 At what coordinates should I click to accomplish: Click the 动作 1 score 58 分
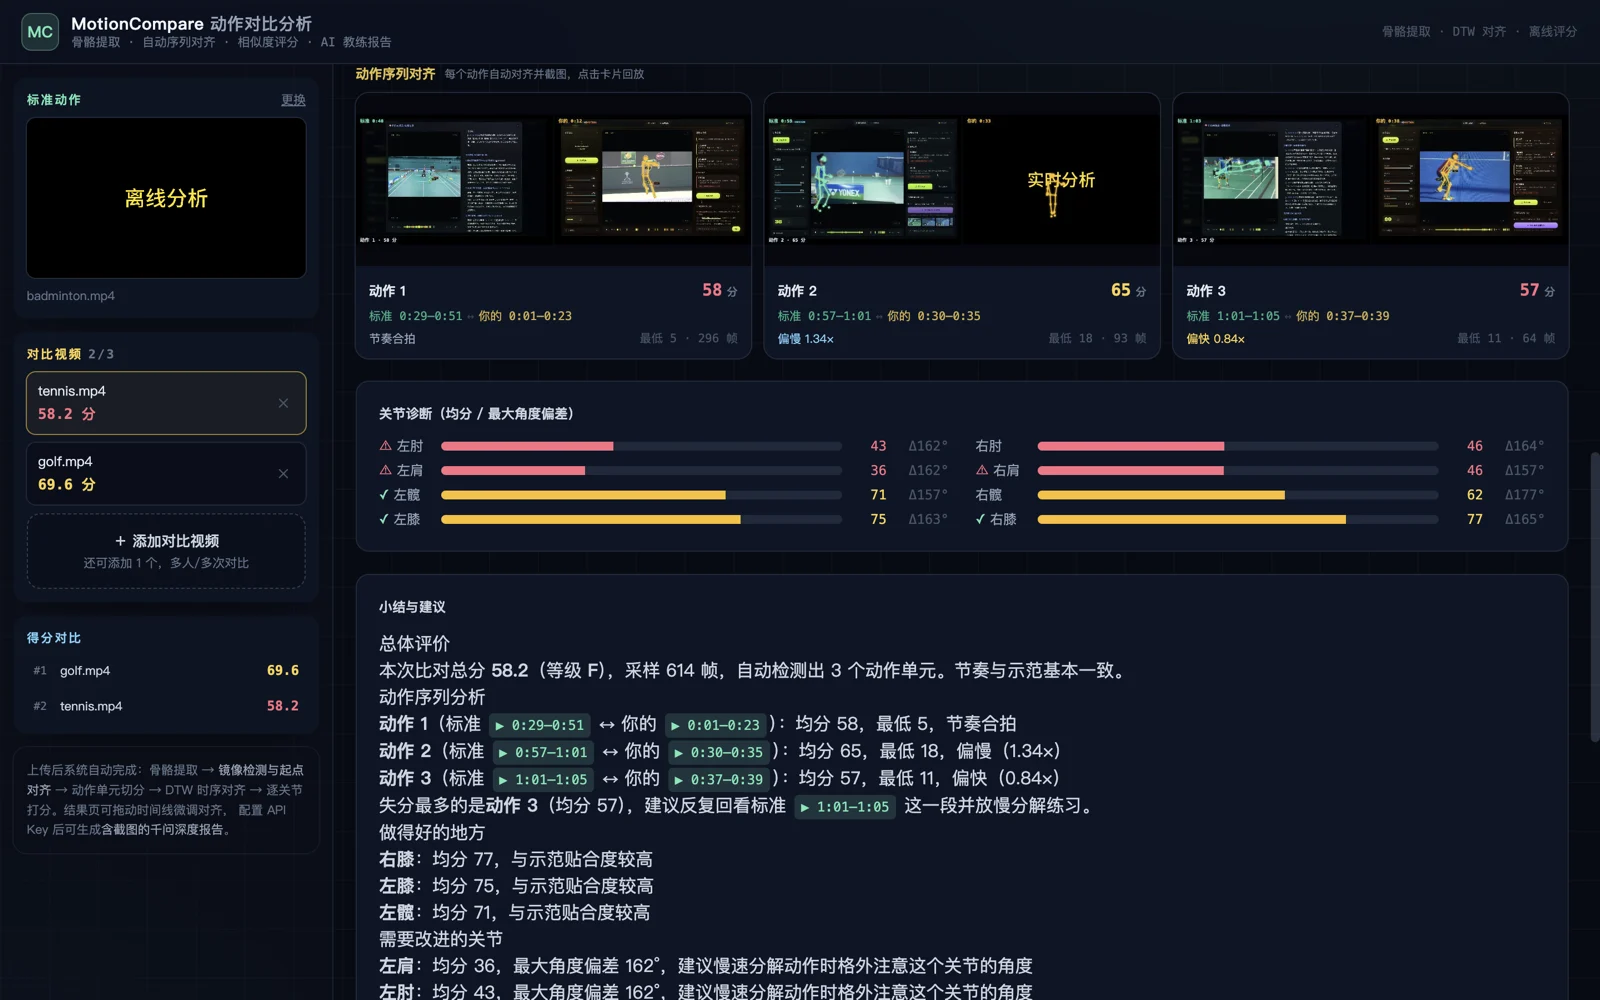pyautogui.click(x=720, y=290)
